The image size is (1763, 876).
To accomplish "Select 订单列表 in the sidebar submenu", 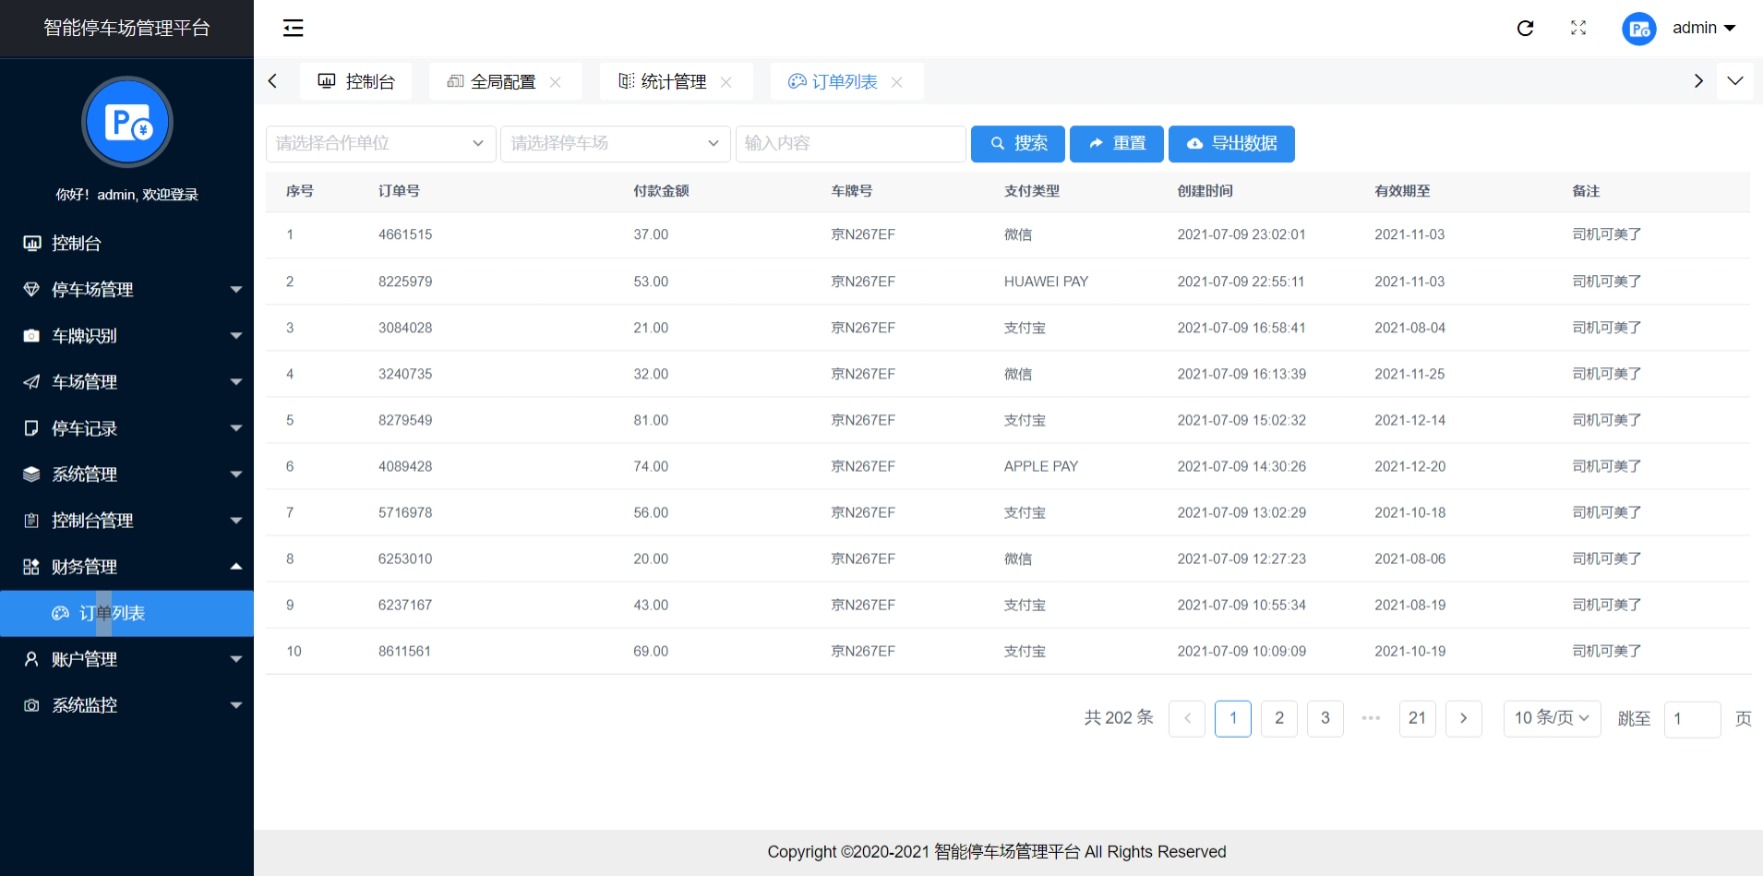I will [x=127, y=613].
